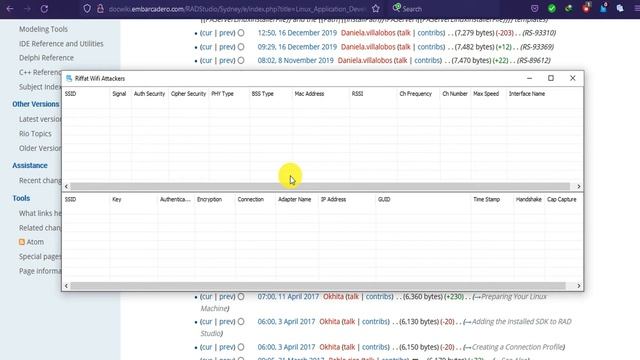The image size is (640, 360).
Task: Open the browser hamburger menu
Action: tap(637, 9)
